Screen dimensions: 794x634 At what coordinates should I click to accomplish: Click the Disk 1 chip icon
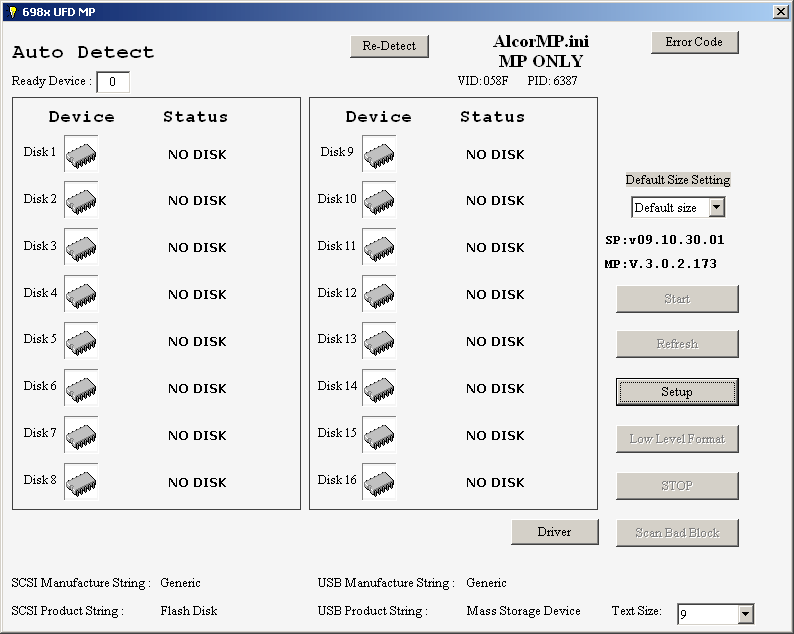coord(81,154)
